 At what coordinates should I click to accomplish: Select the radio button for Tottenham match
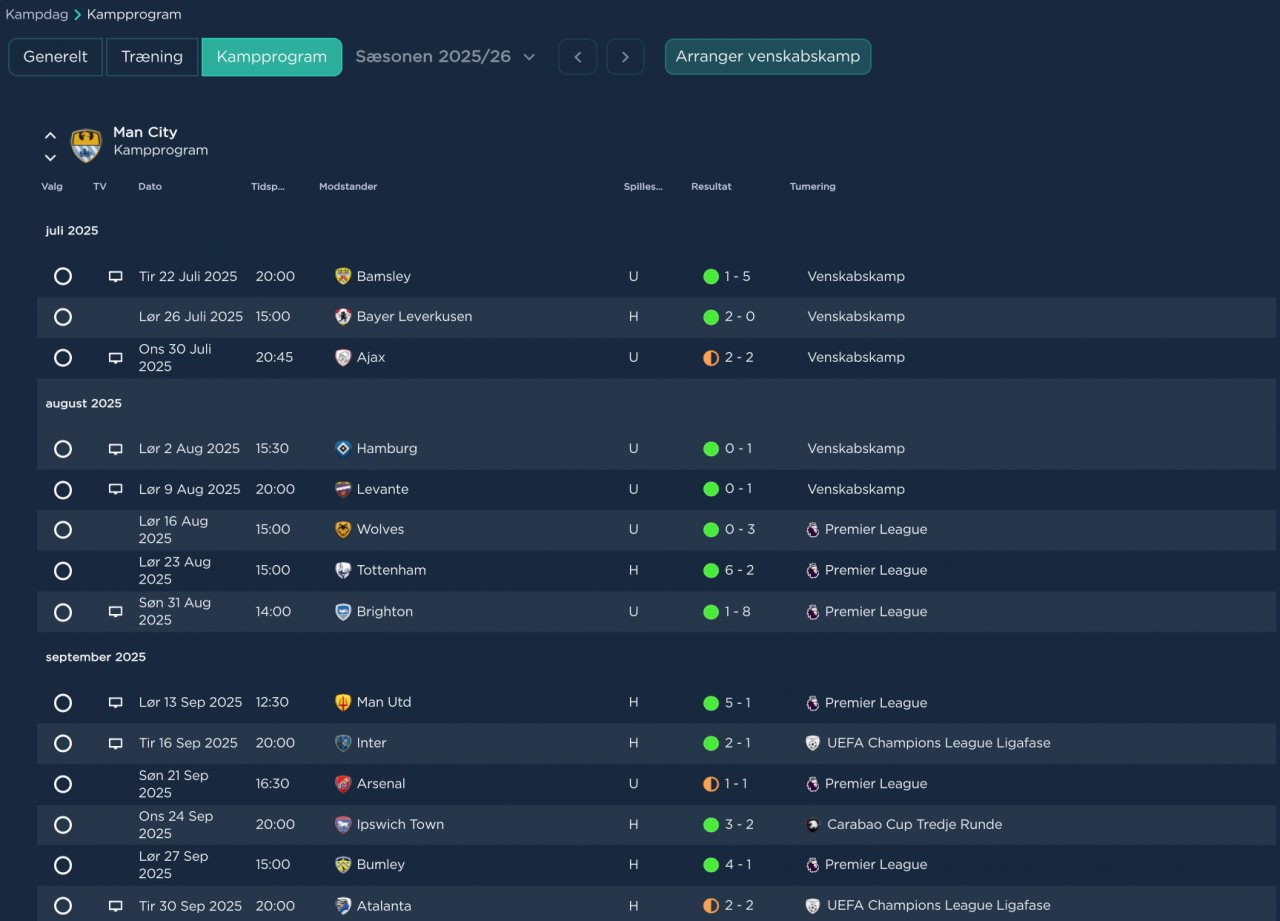point(63,571)
